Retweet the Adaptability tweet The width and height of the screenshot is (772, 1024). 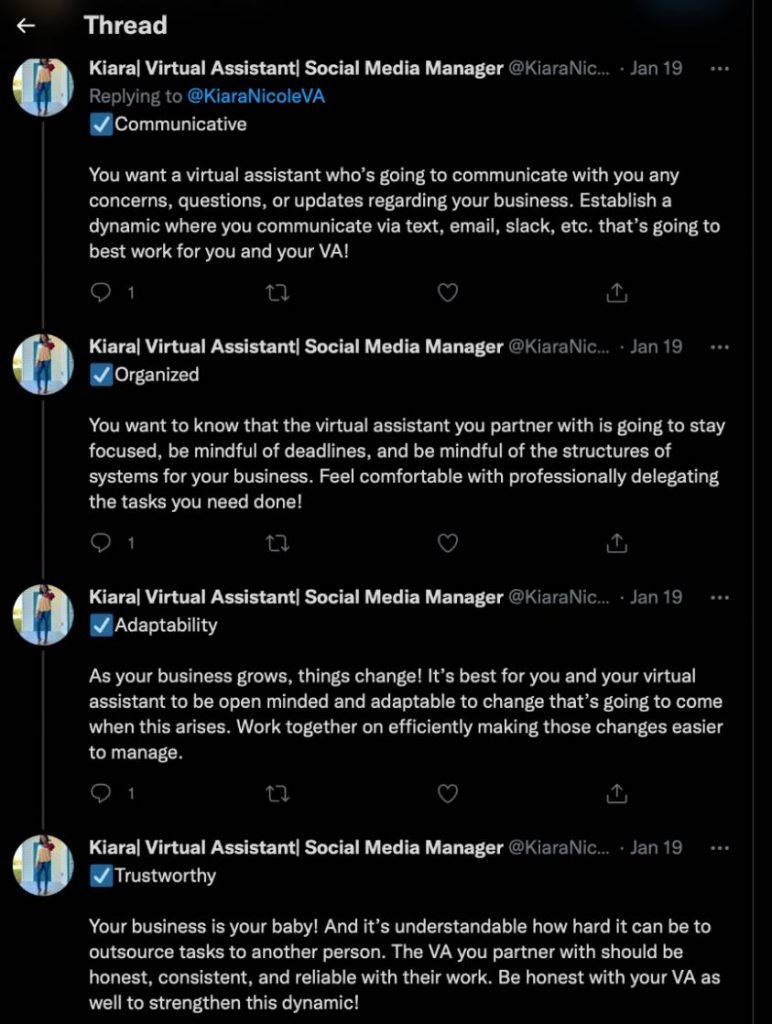pyautogui.click(x=280, y=793)
